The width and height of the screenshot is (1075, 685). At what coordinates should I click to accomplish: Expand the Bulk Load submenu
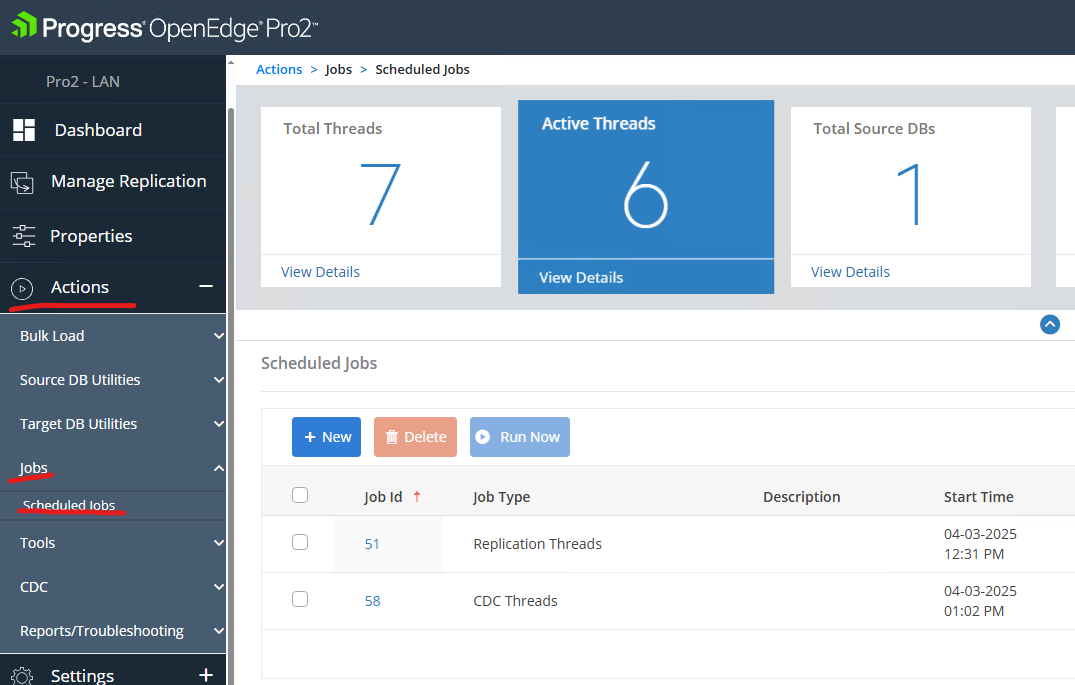218,336
